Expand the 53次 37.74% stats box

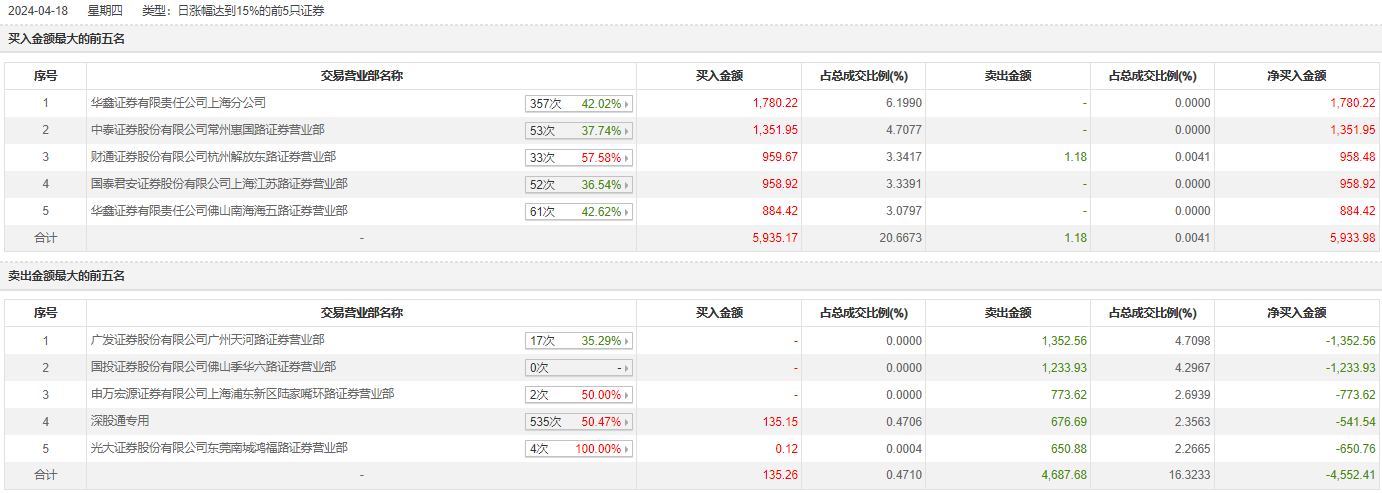click(x=579, y=131)
